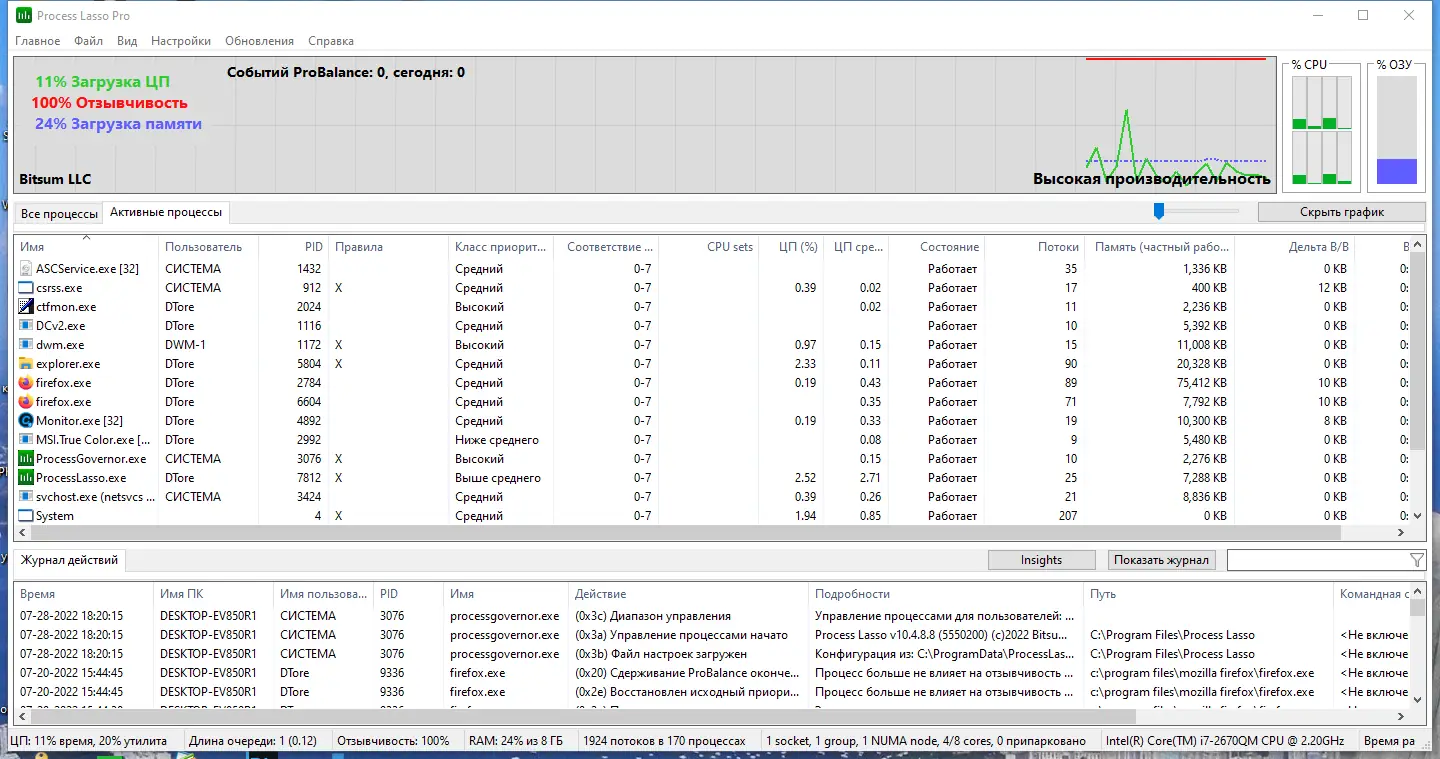Click the ASCService.exe [32] file icon

(26, 269)
